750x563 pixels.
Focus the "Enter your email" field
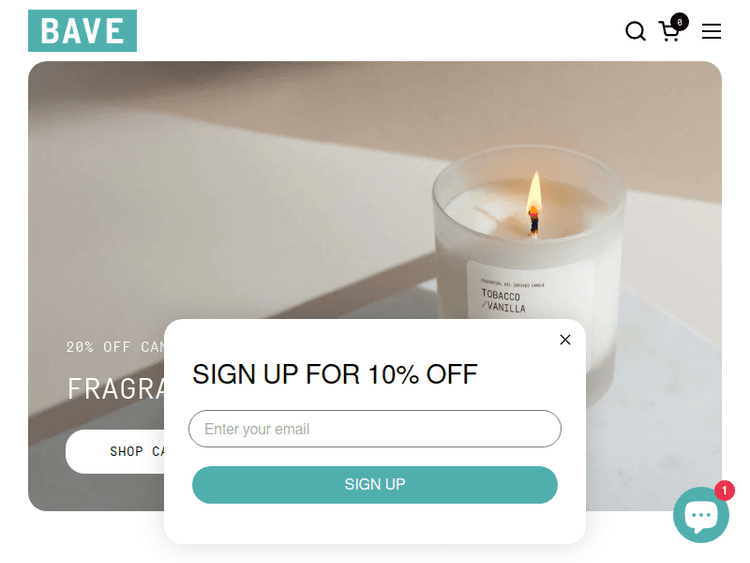coord(375,429)
